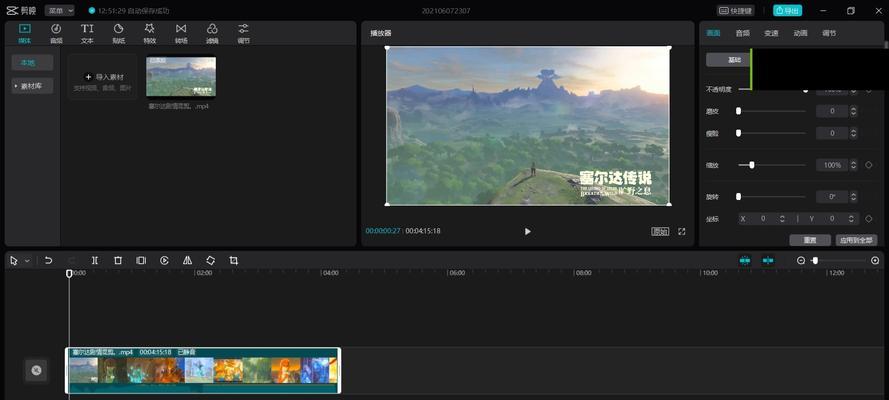Click the 瘦脸 value stepper arrows
Image resolution: width=889 pixels, height=400 pixels.
tap(853, 133)
